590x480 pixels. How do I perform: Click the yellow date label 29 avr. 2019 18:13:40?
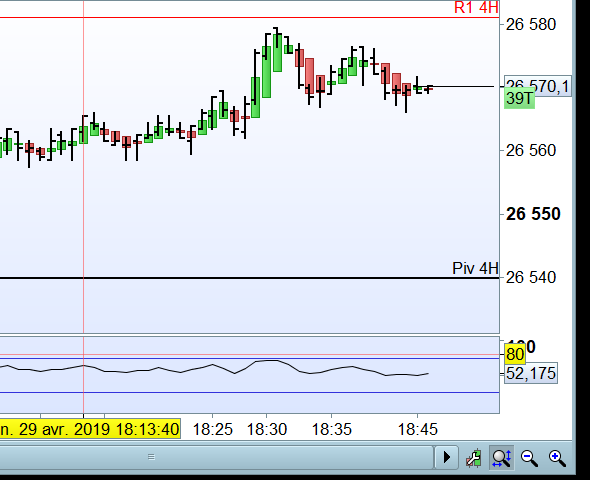[90, 429]
